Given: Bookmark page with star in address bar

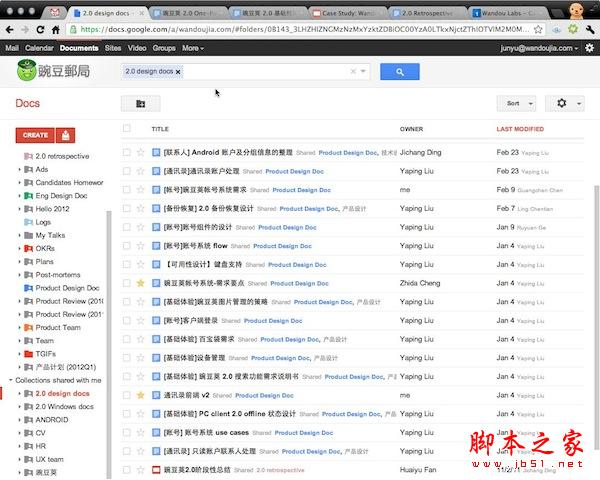Looking at the screenshot, I should coord(538,29).
